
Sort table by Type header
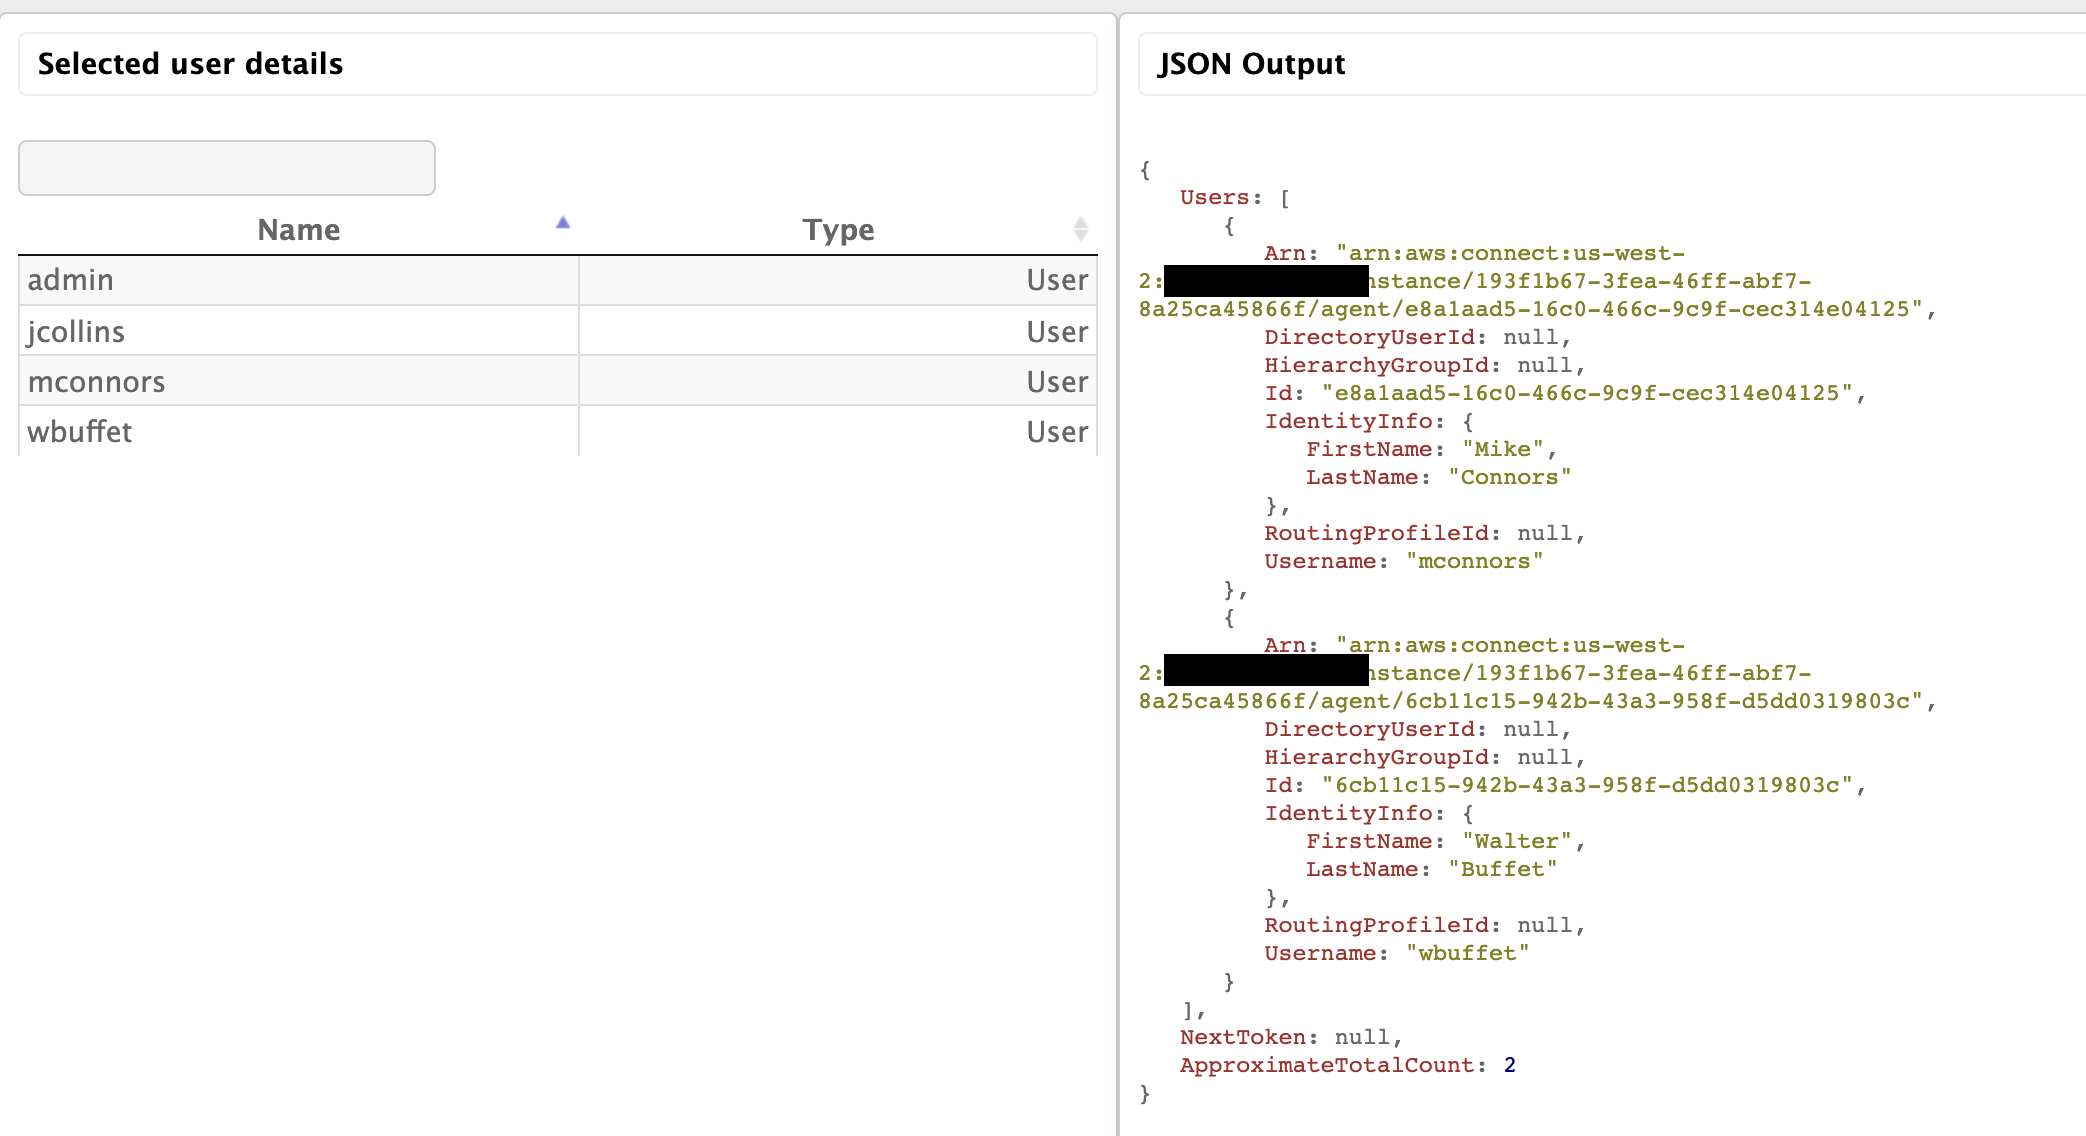point(838,230)
